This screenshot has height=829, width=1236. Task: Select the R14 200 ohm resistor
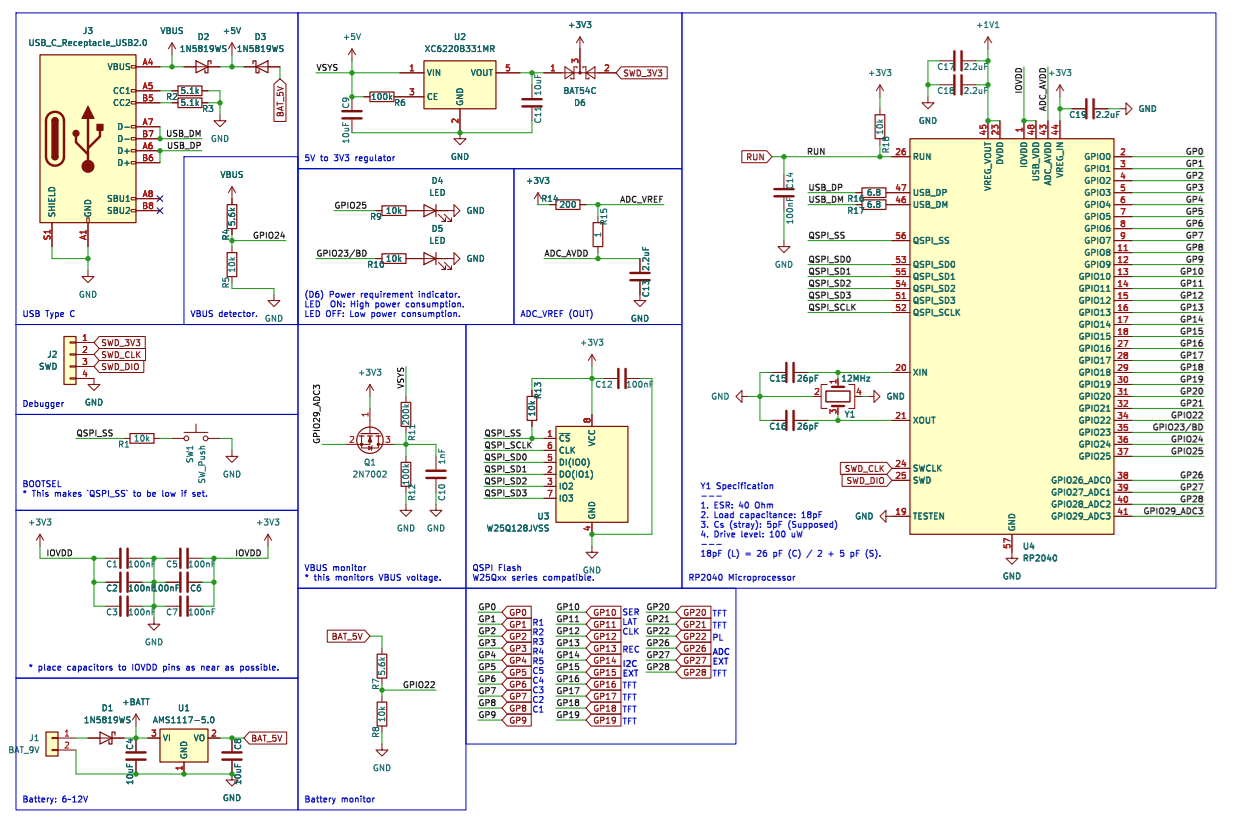coord(568,204)
